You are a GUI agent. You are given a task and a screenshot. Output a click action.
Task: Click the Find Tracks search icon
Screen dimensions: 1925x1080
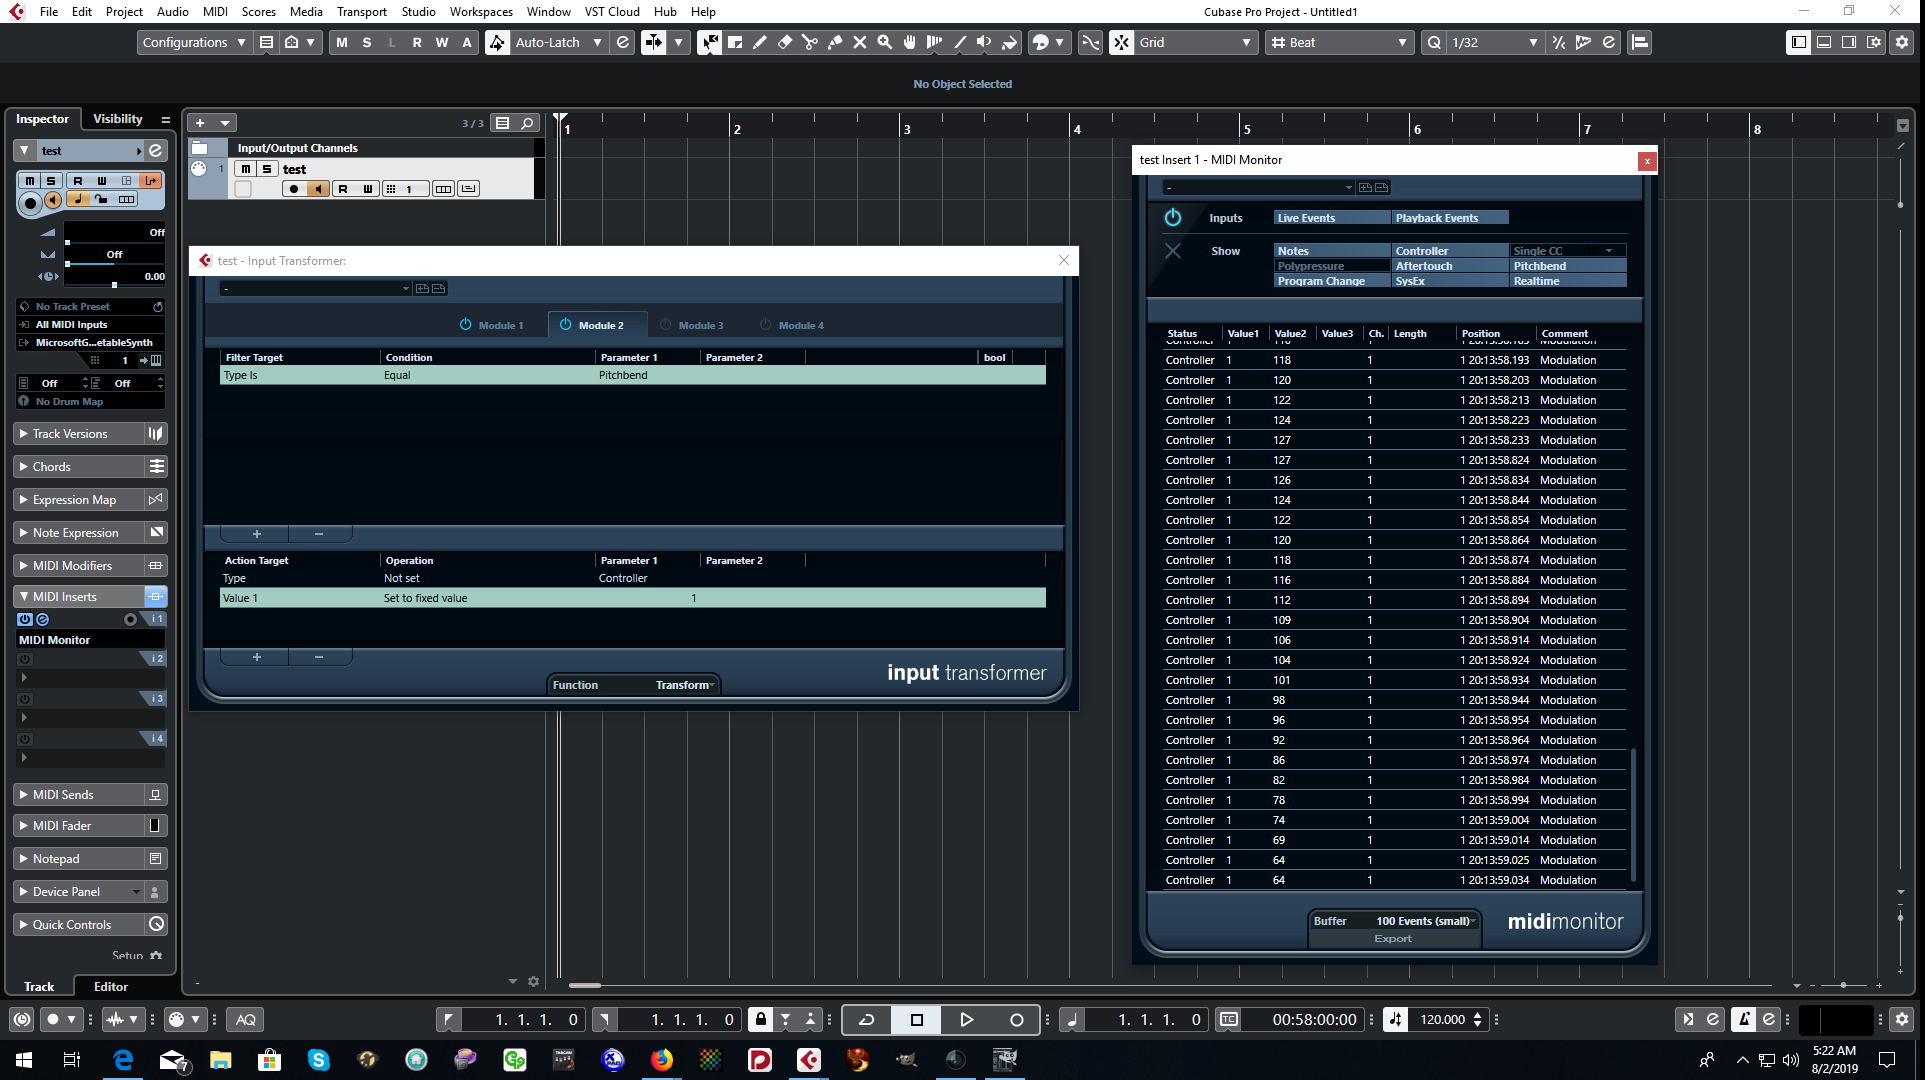[x=527, y=123]
